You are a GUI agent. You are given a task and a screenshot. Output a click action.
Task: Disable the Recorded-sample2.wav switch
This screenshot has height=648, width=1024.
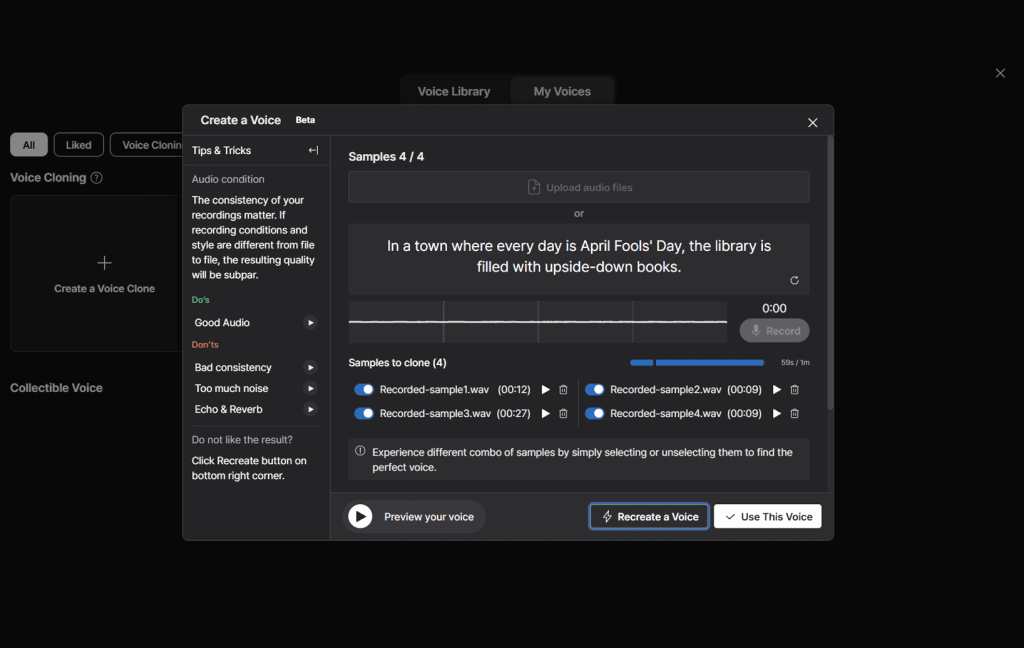coord(595,390)
